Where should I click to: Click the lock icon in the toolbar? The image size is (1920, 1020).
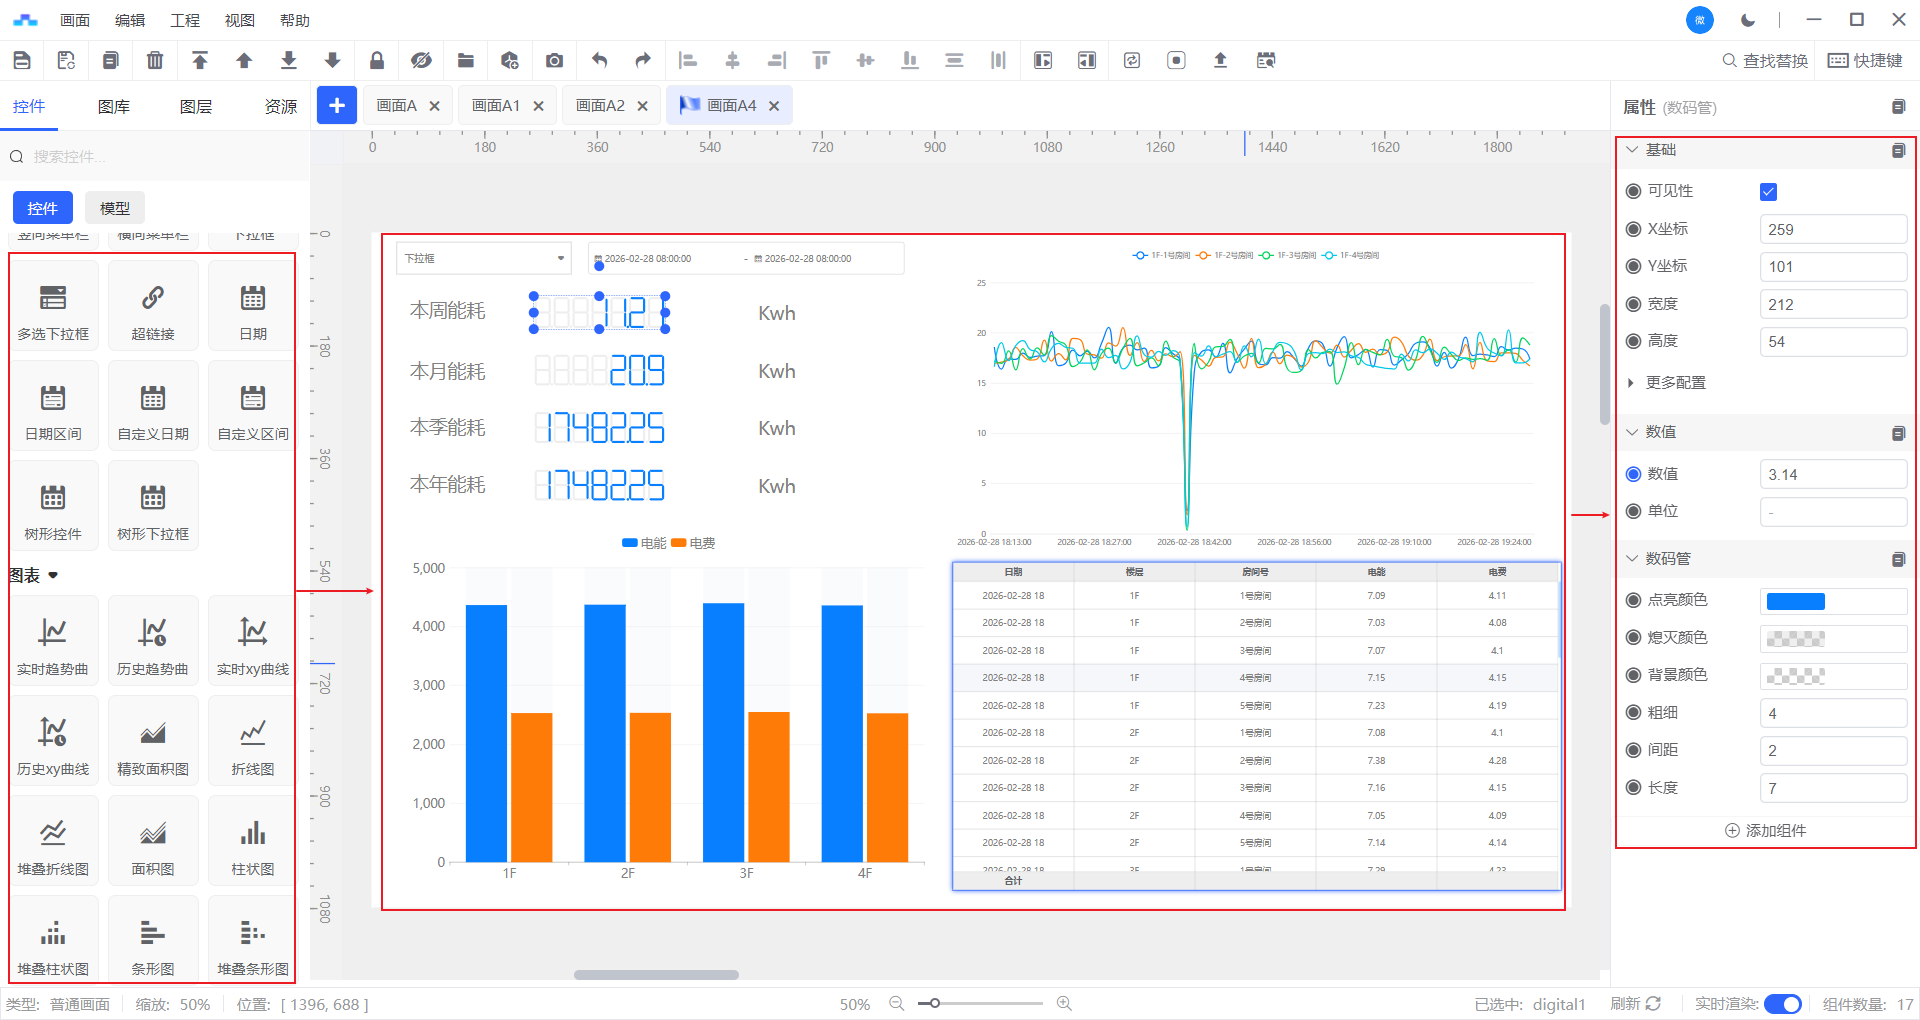377,61
